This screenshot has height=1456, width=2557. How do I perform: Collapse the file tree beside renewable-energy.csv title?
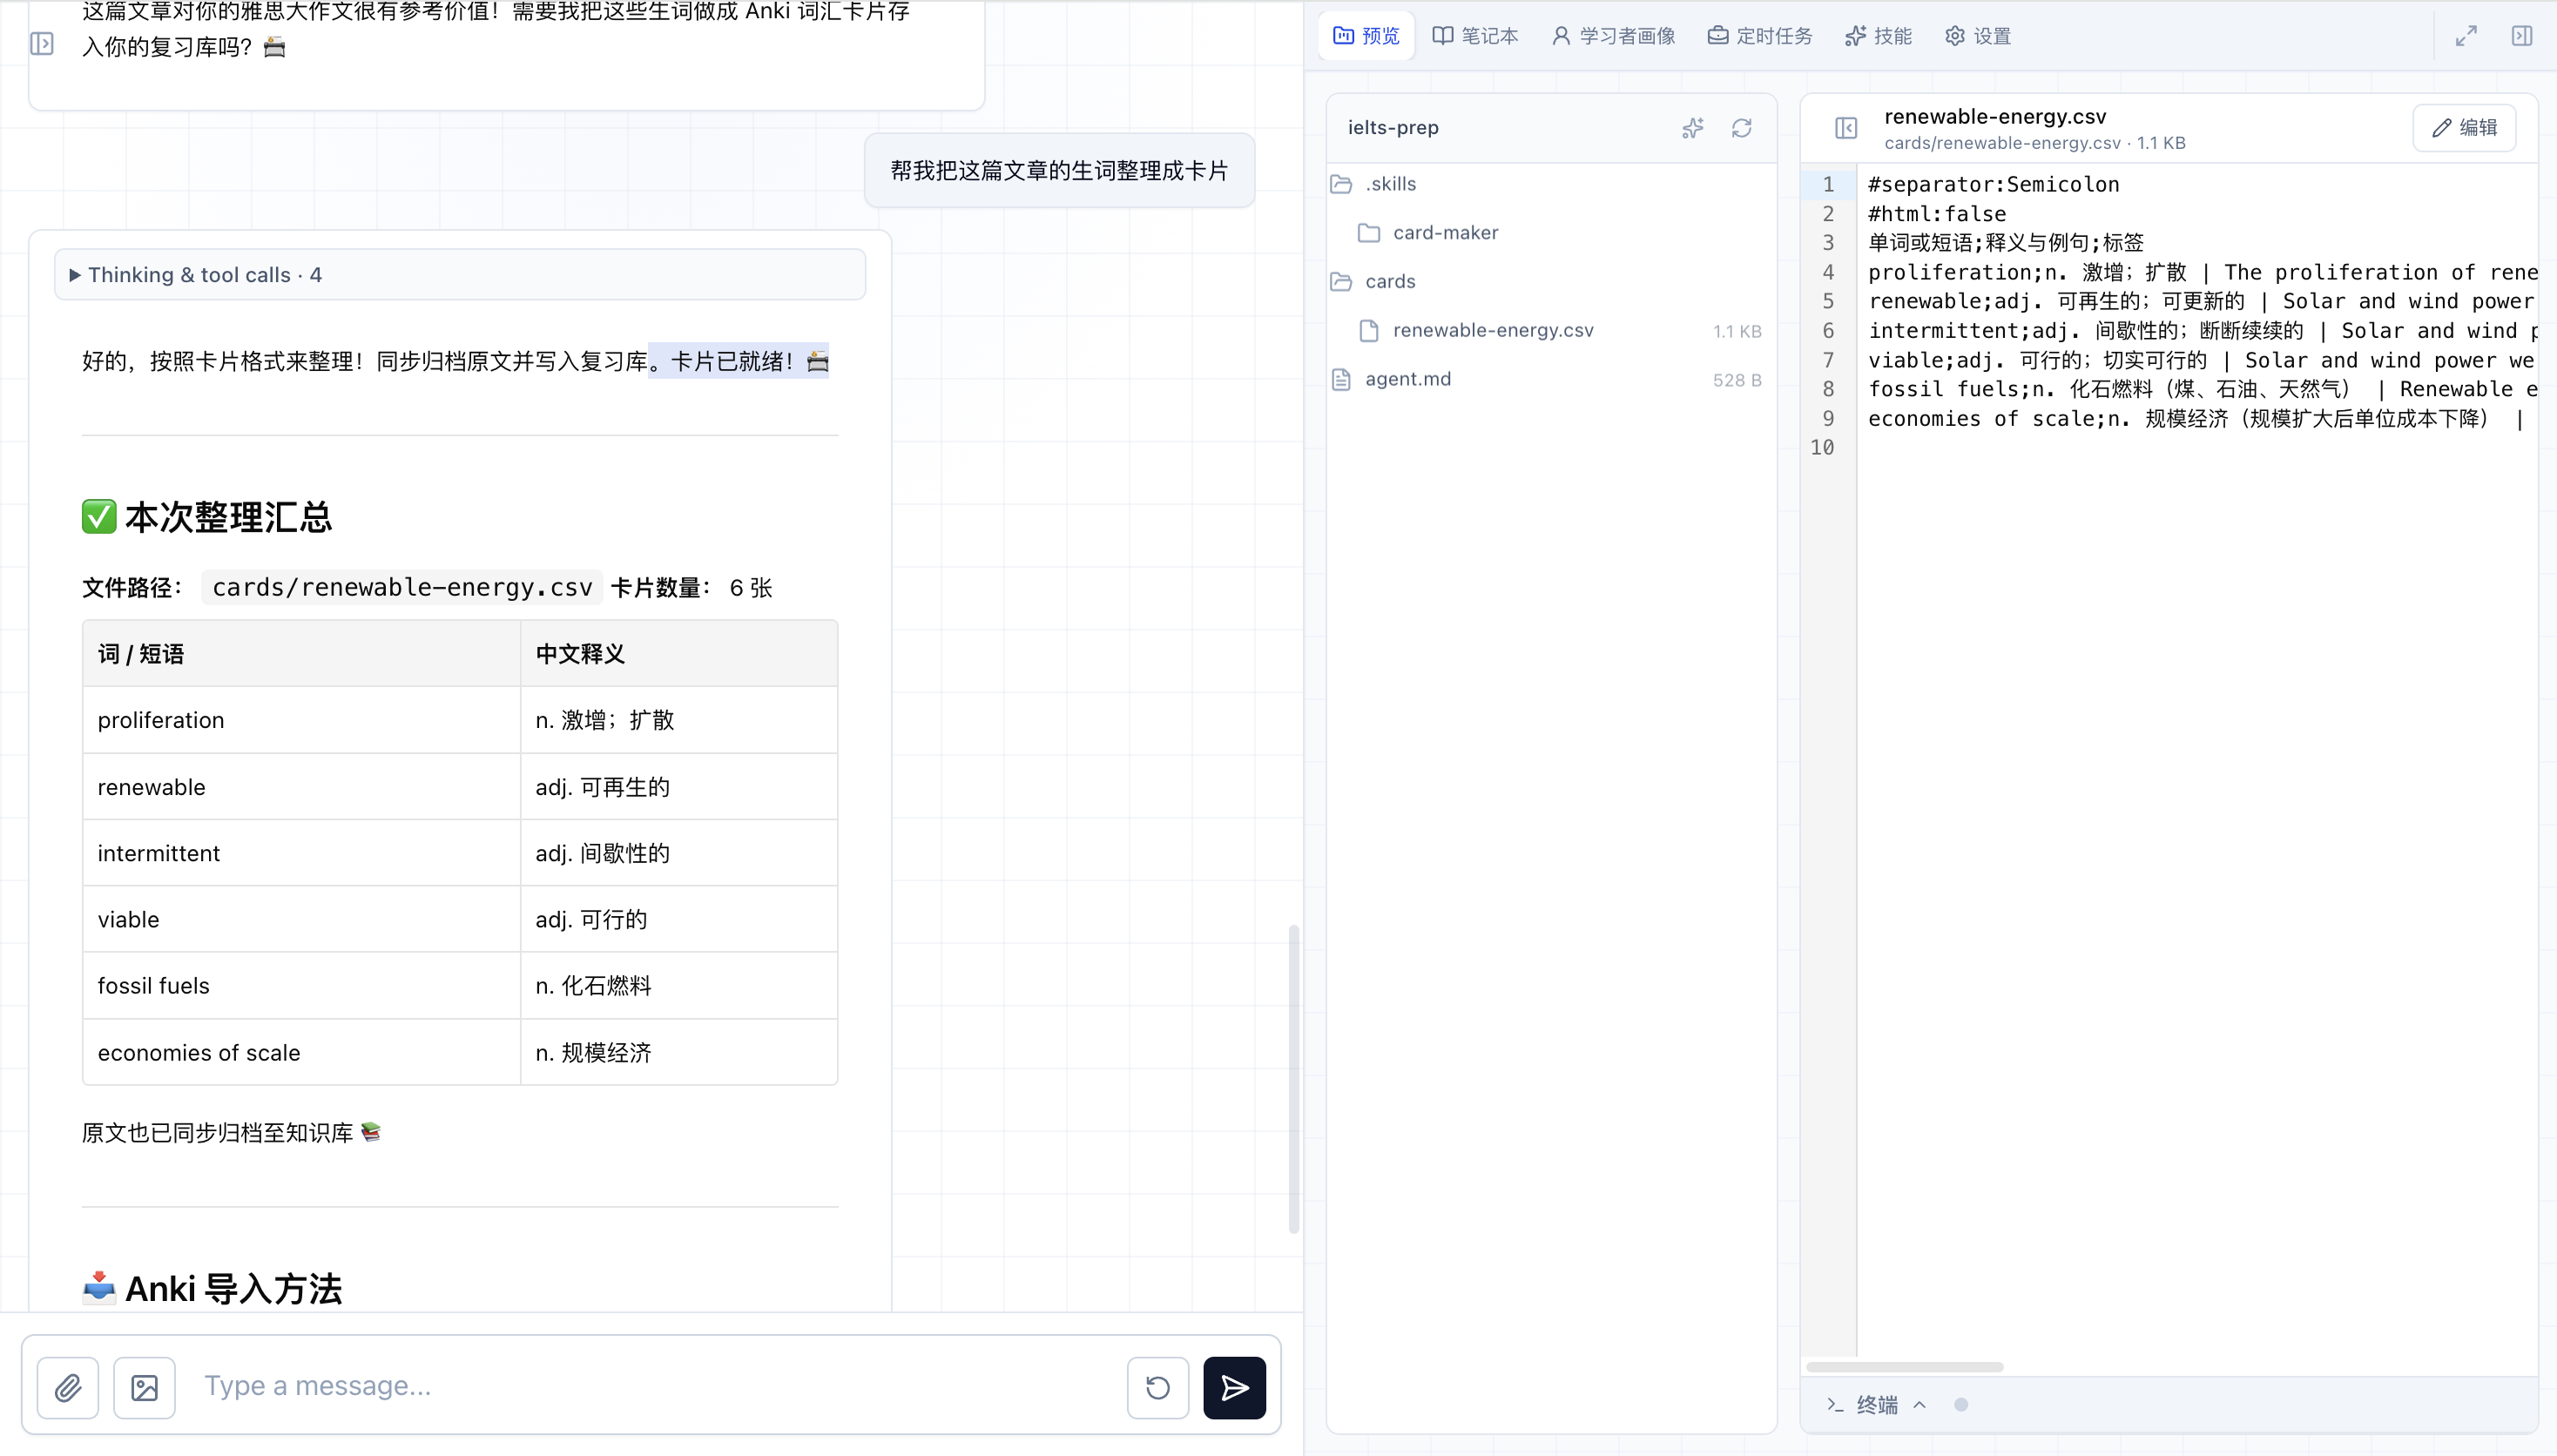1846,128
